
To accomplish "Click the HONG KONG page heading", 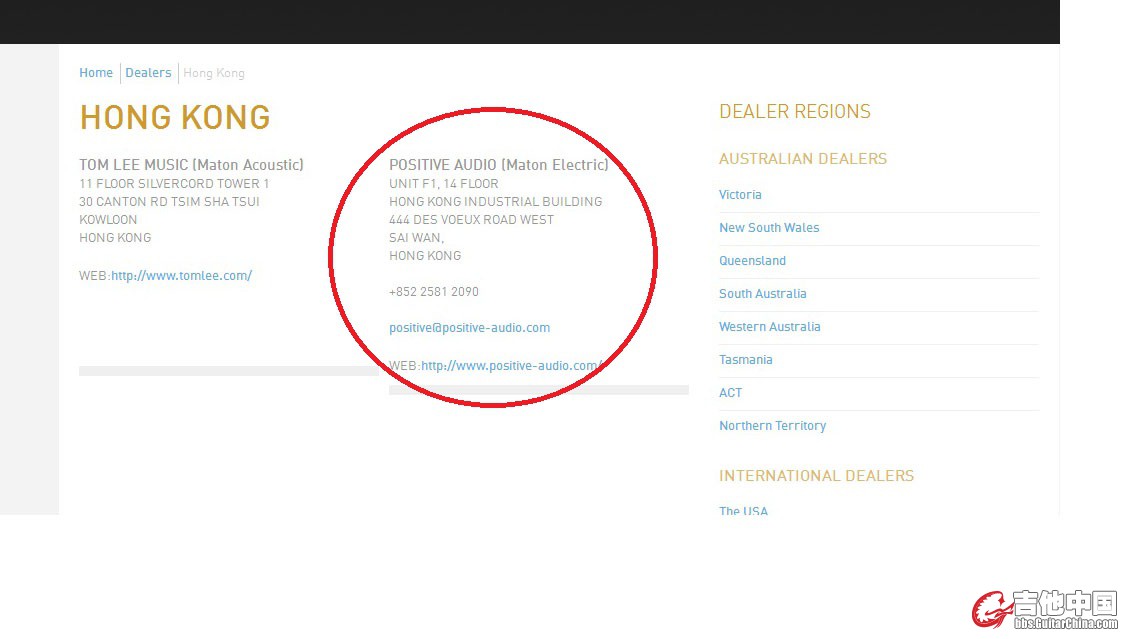I will pyautogui.click(x=175, y=118).
